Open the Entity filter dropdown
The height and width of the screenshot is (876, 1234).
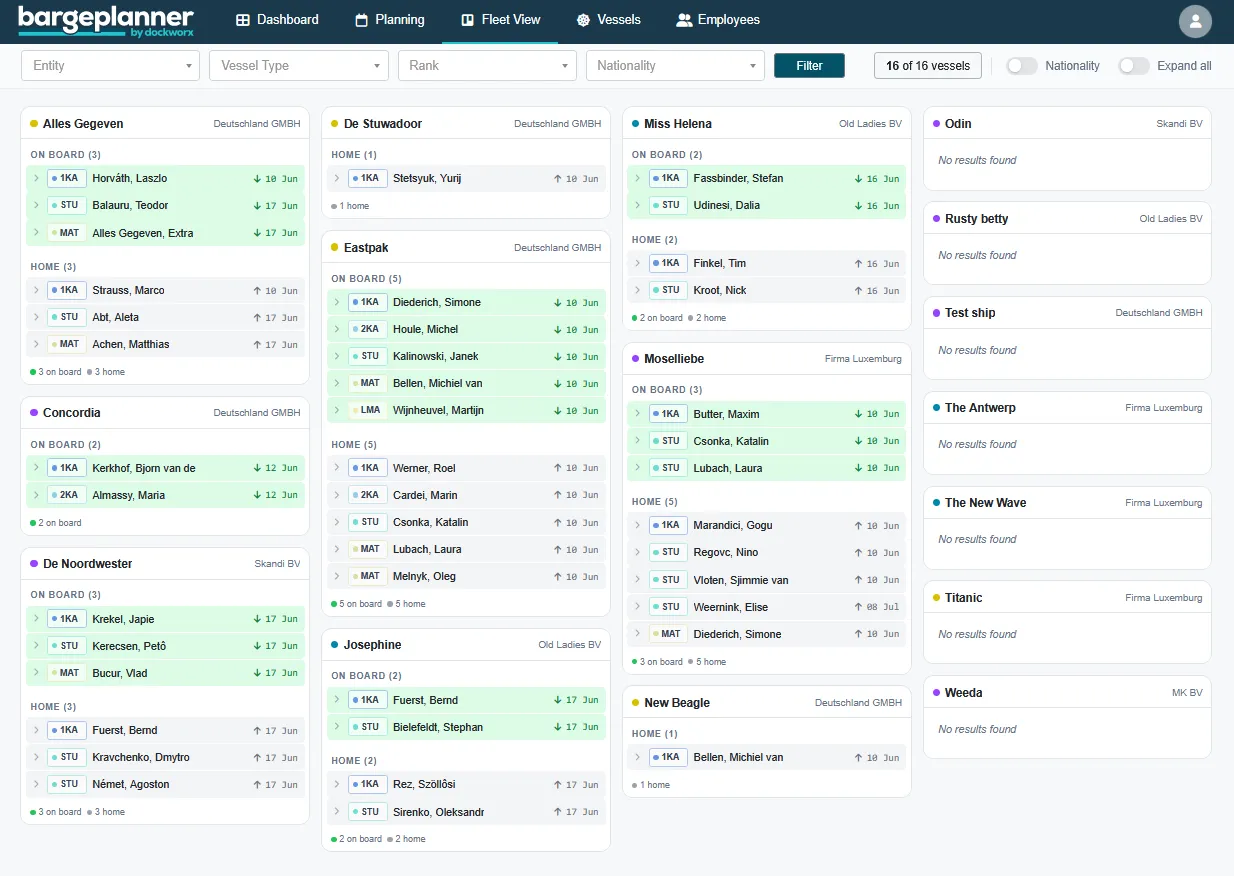pos(111,66)
